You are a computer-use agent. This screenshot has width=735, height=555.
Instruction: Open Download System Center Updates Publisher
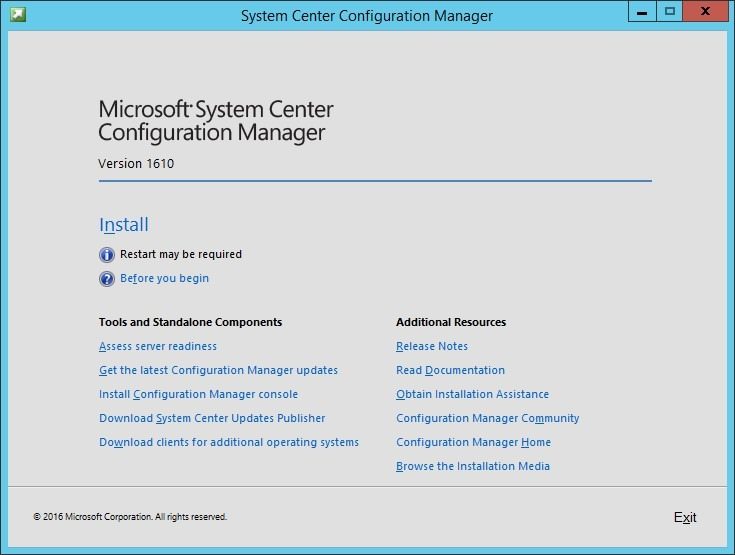[212, 418]
